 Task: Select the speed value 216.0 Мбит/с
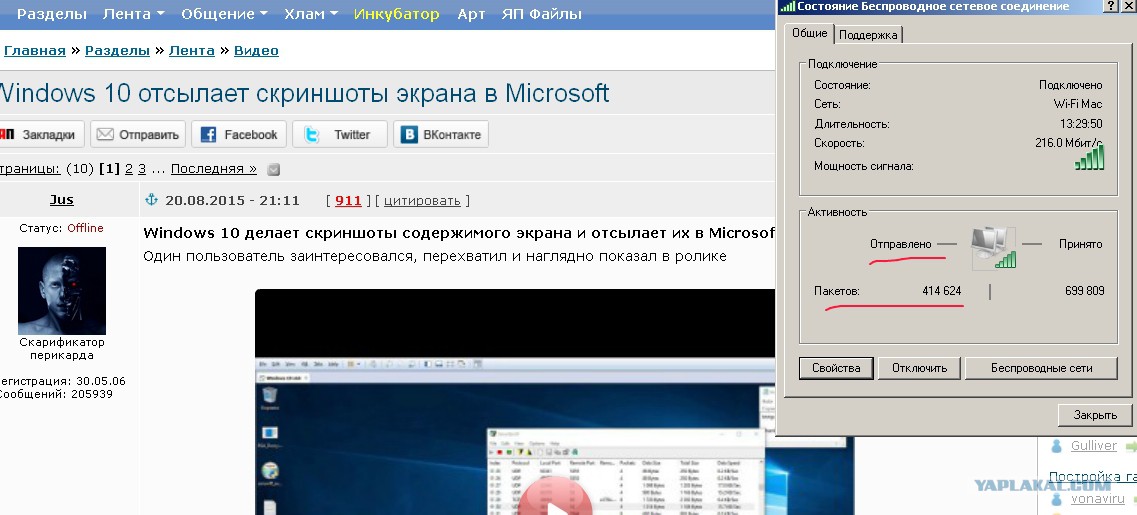pos(1069,143)
